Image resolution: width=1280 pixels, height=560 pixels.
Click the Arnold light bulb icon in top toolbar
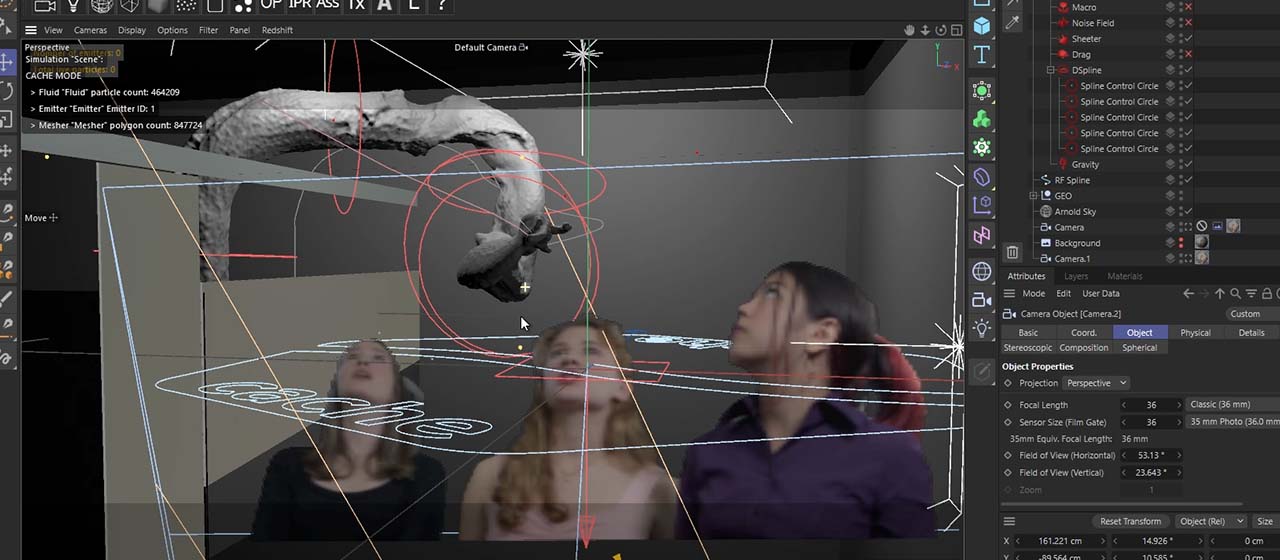coord(73,6)
